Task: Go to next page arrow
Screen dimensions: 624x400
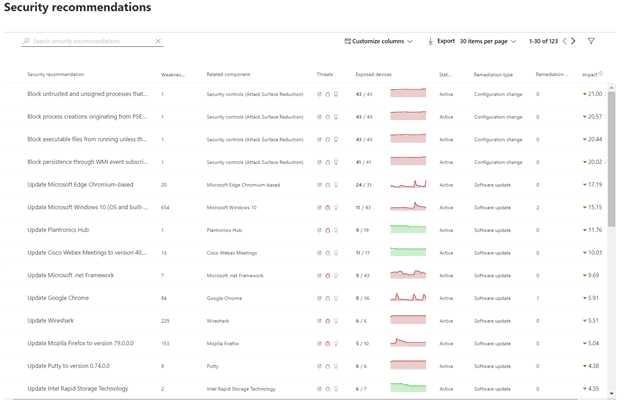Action: pos(573,41)
